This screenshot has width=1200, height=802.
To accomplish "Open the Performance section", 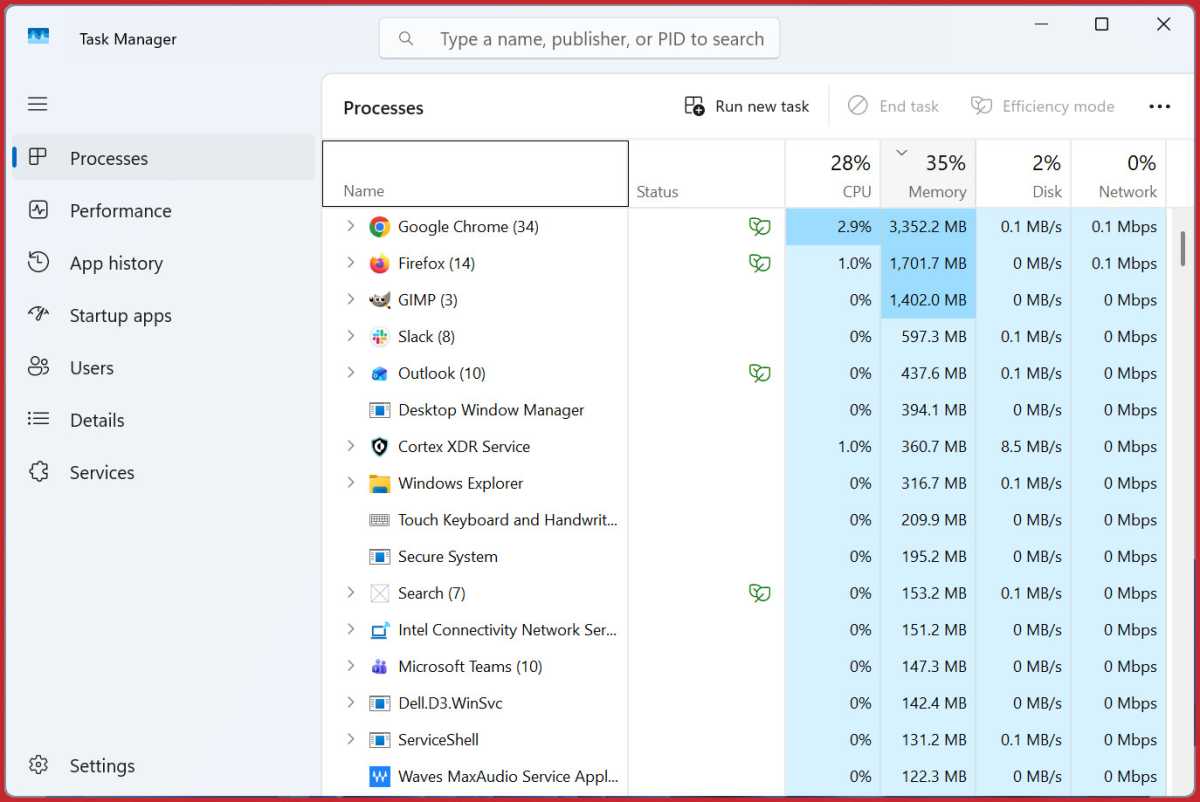I will point(120,210).
